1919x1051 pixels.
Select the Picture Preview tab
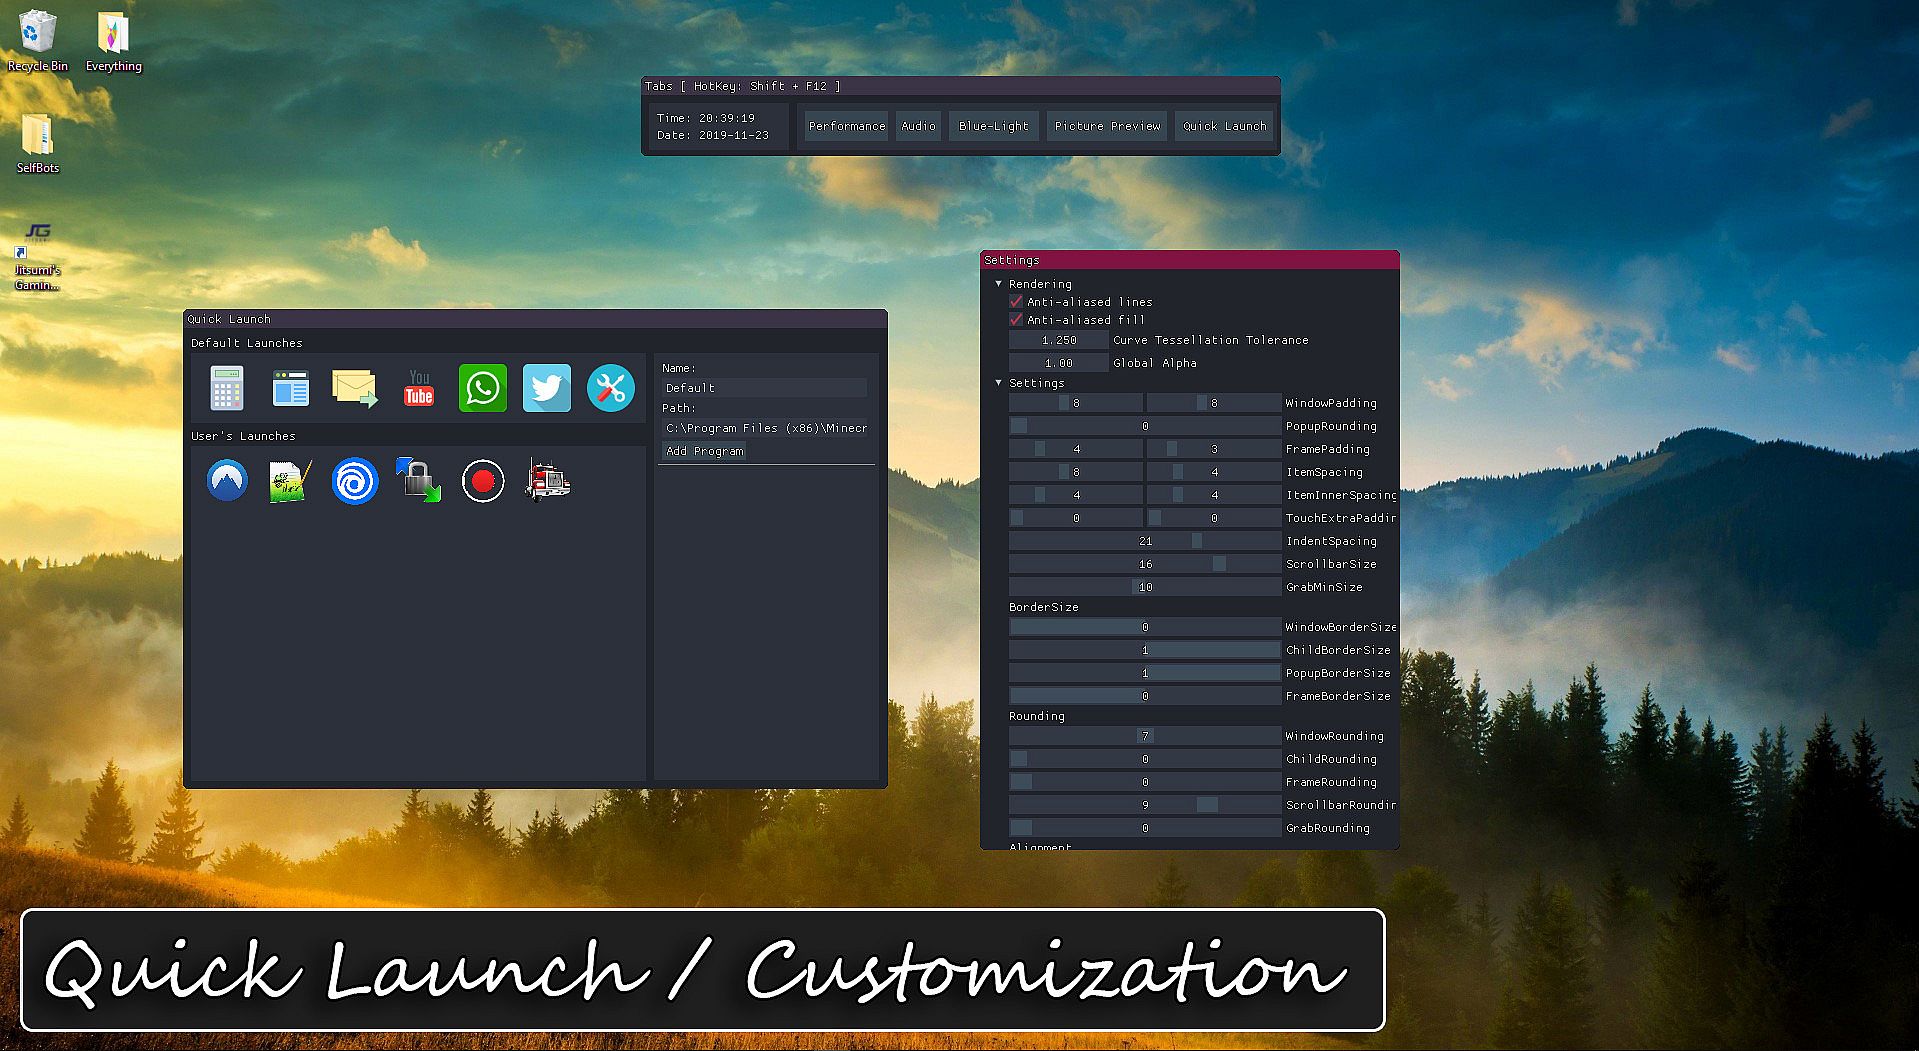point(1107,126)
